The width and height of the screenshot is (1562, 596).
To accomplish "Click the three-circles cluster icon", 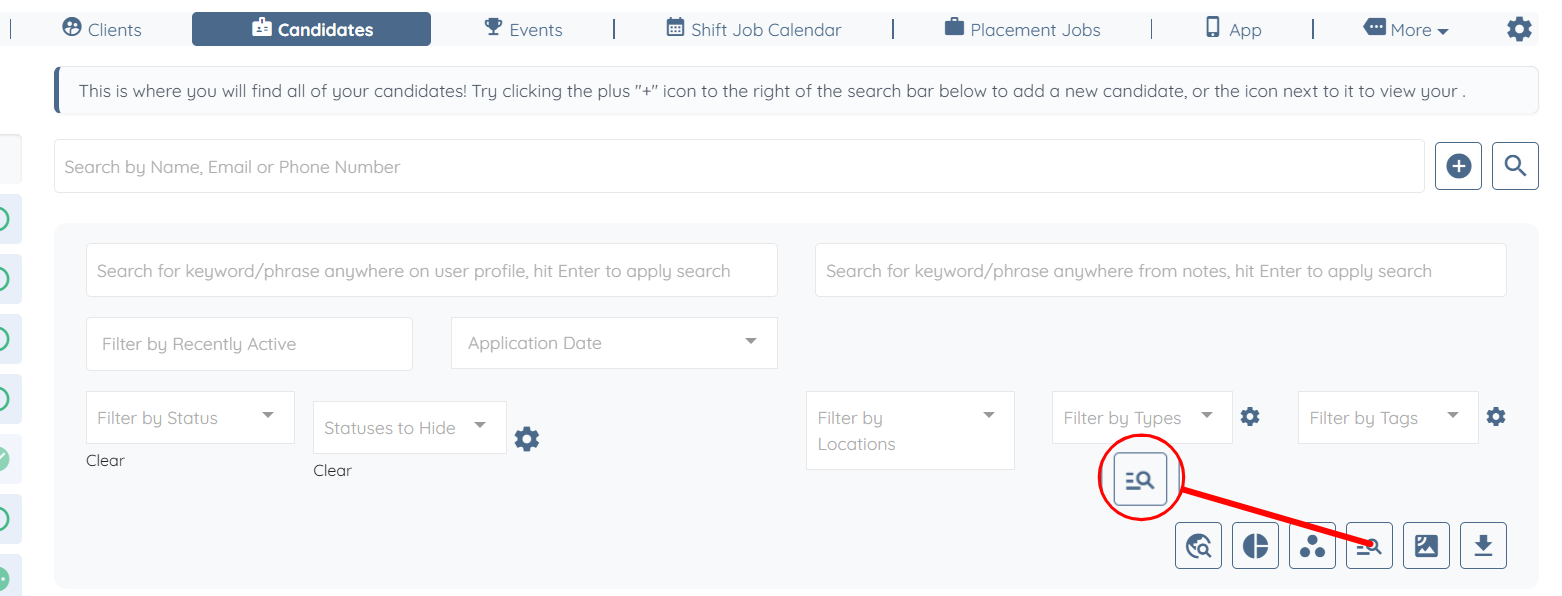I will point(1312,546).
